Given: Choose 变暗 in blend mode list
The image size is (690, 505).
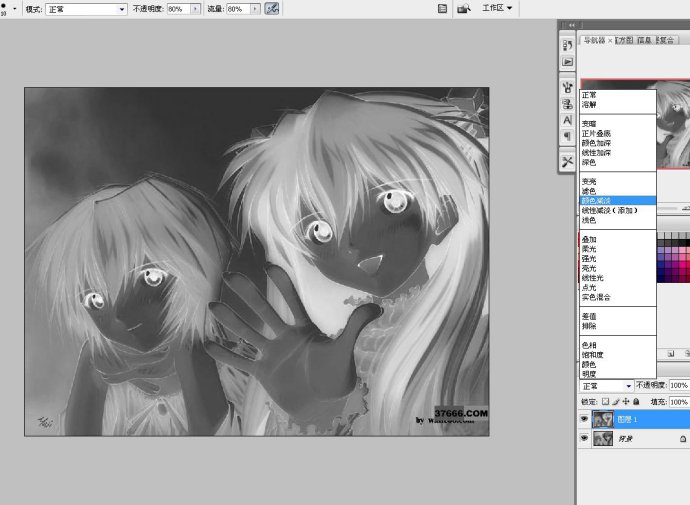Looking at the screenshot, I should point(617,124).
